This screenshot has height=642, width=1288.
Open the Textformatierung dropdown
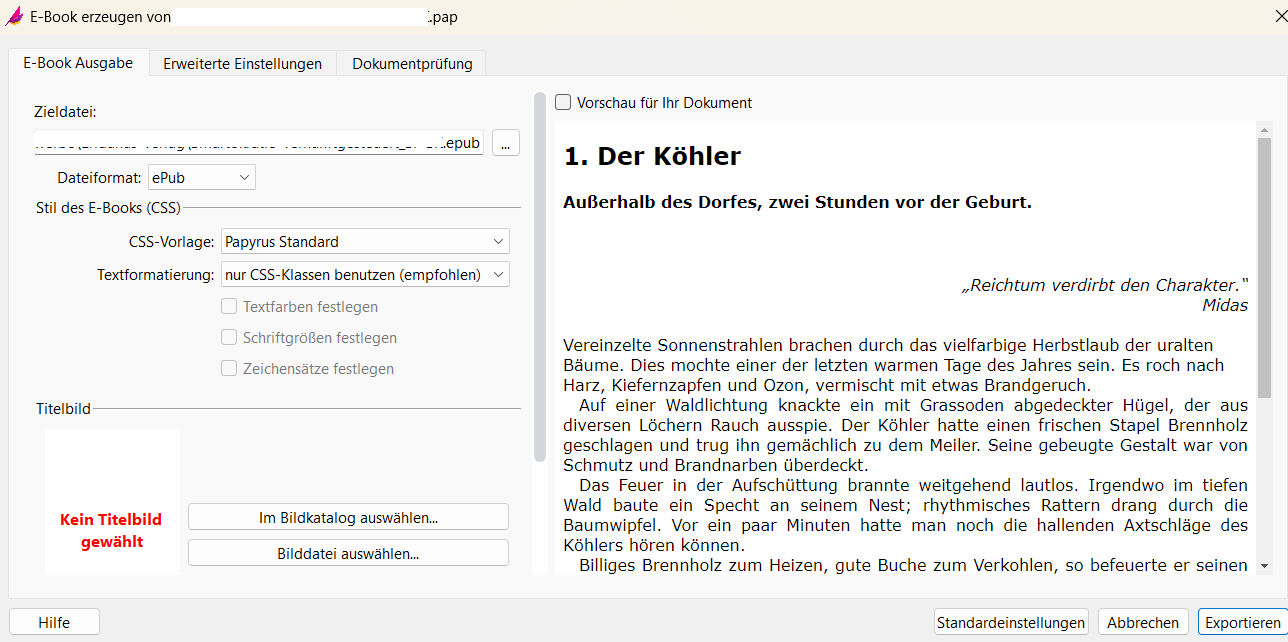(365, 274)
